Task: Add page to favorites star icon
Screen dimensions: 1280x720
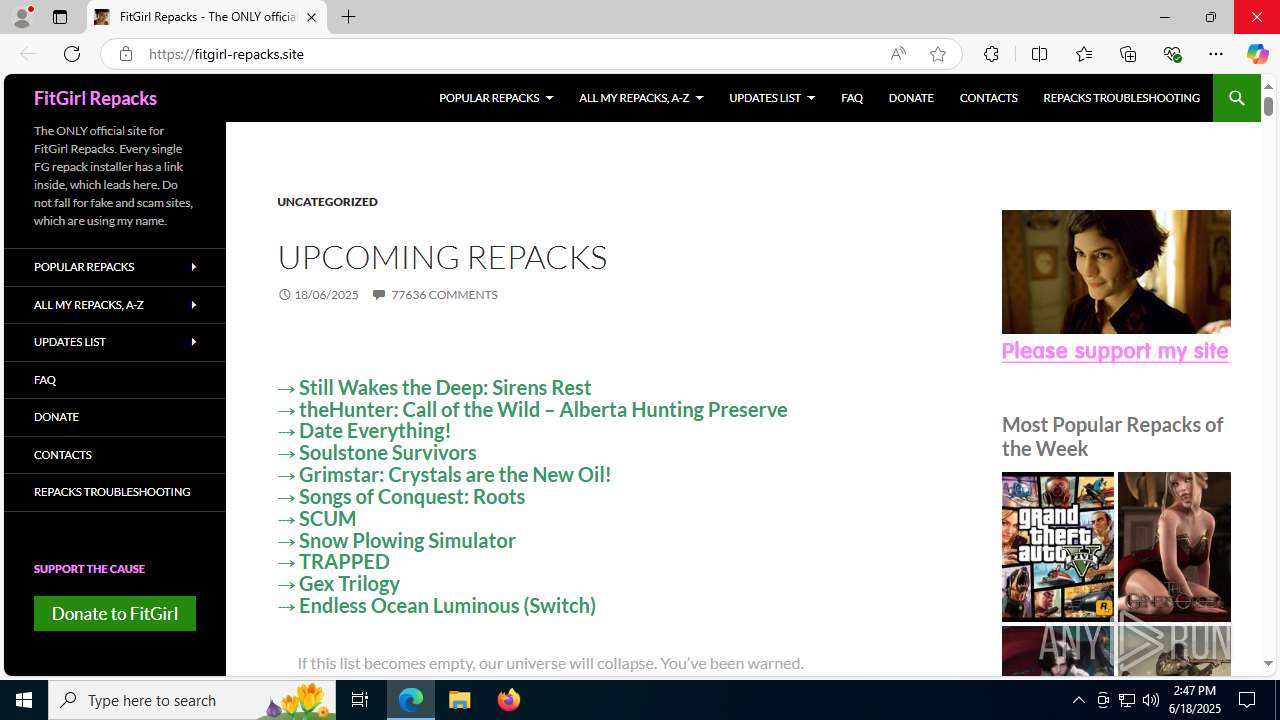Action: pos(937,54)
